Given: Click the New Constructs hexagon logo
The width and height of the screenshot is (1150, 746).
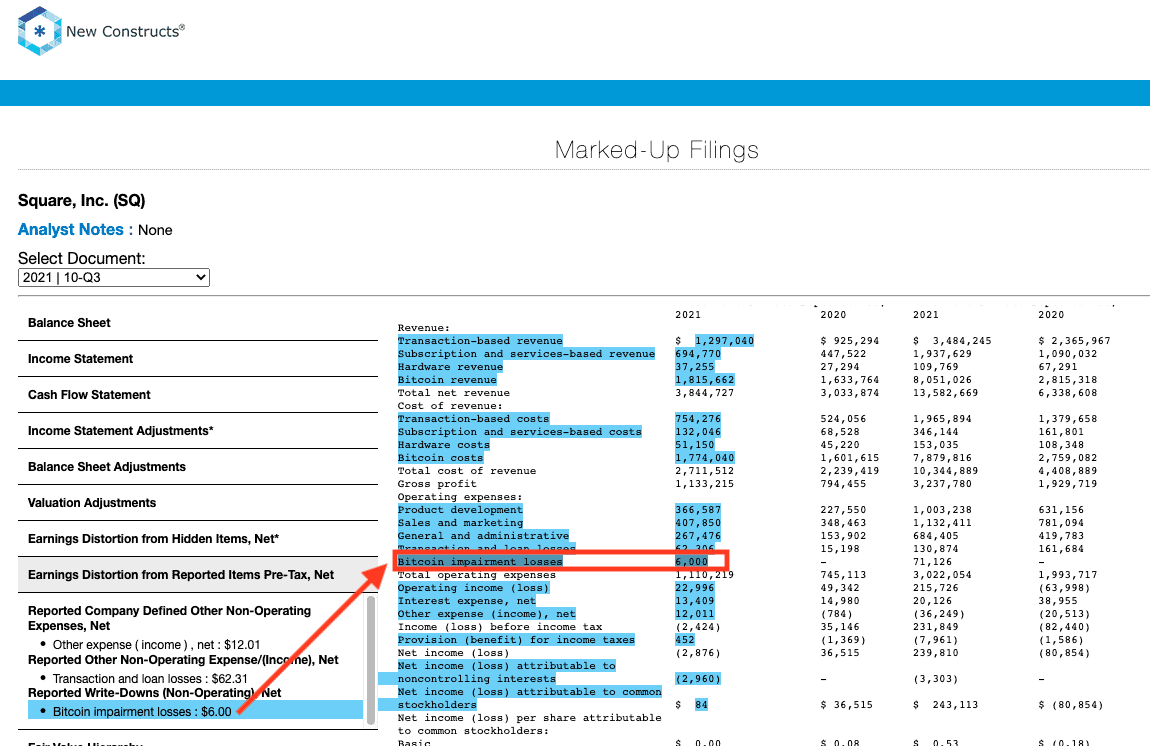Looking at the screenshot, I should point(40,31).
